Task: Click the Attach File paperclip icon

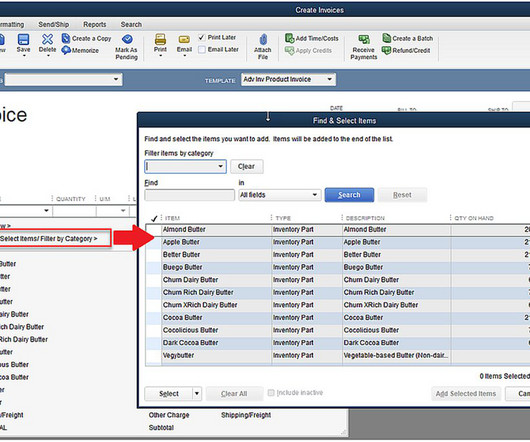Action: (263, 39)
